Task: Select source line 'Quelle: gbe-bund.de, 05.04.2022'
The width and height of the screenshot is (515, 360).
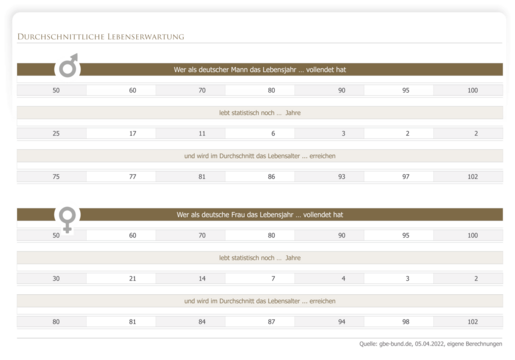Action: click(431, 344)
